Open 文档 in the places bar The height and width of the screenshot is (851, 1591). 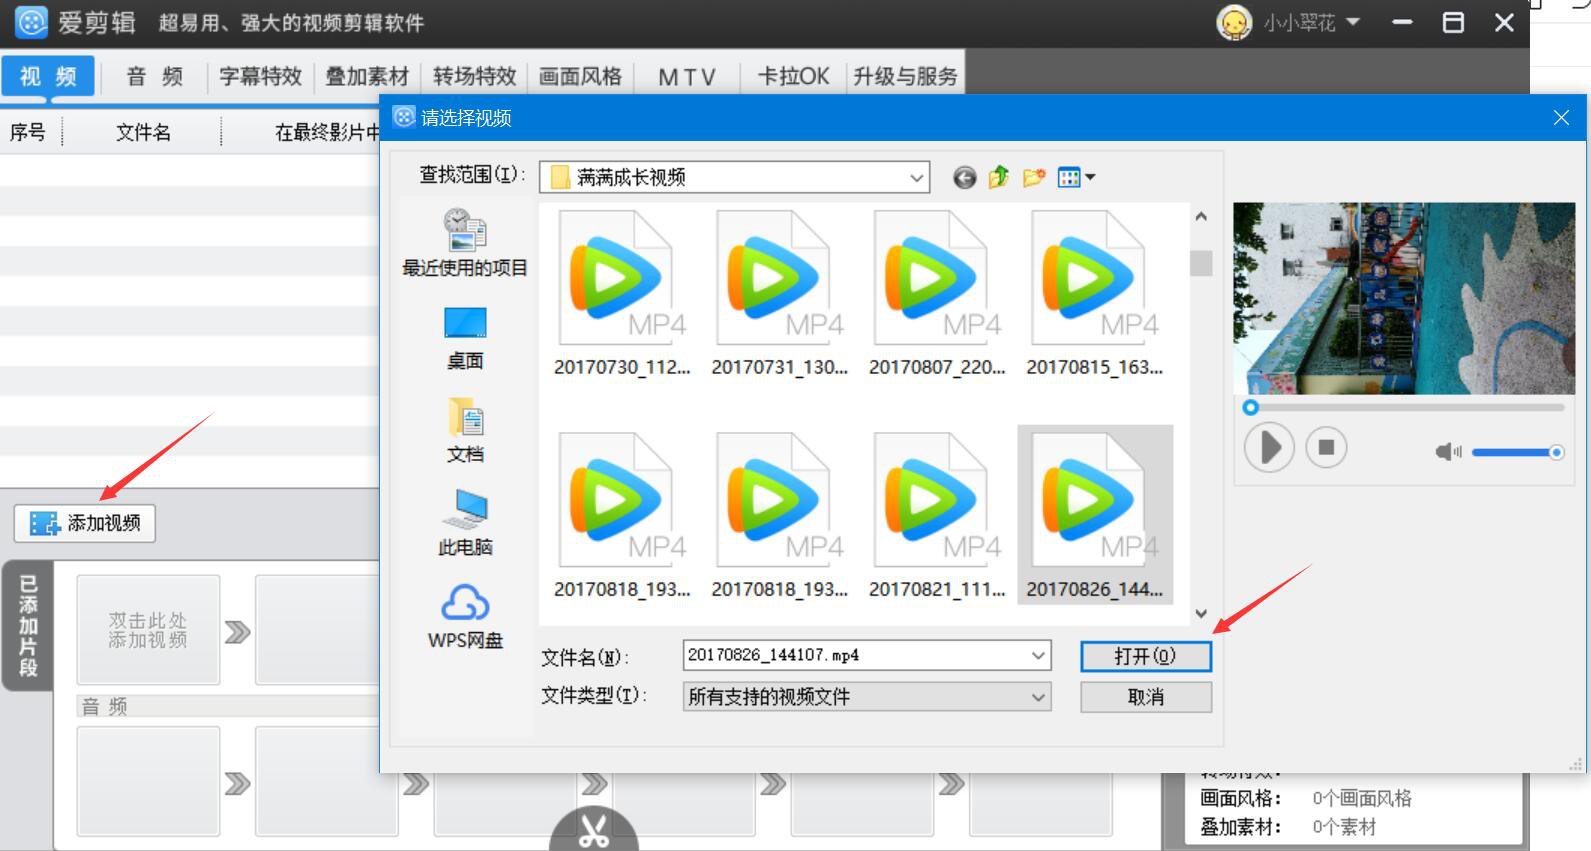click(x=465, y=431)
